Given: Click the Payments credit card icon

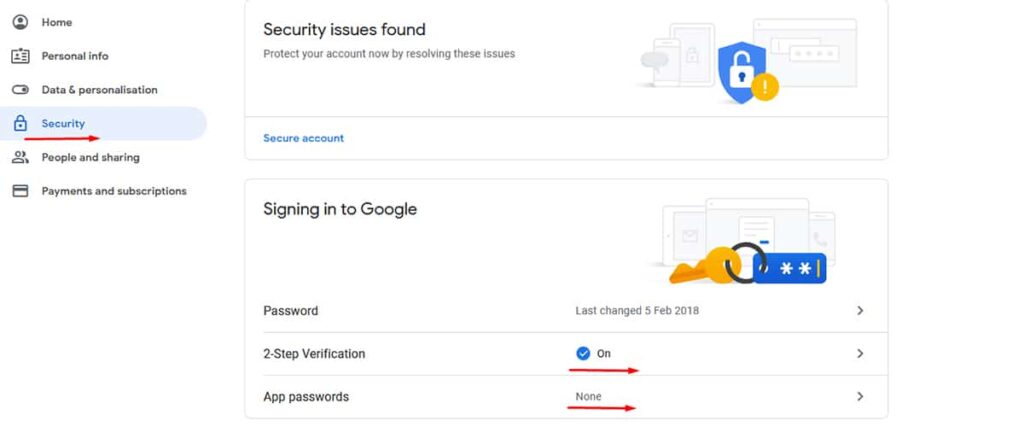Looking at the screenshot, I should point(21,191).
